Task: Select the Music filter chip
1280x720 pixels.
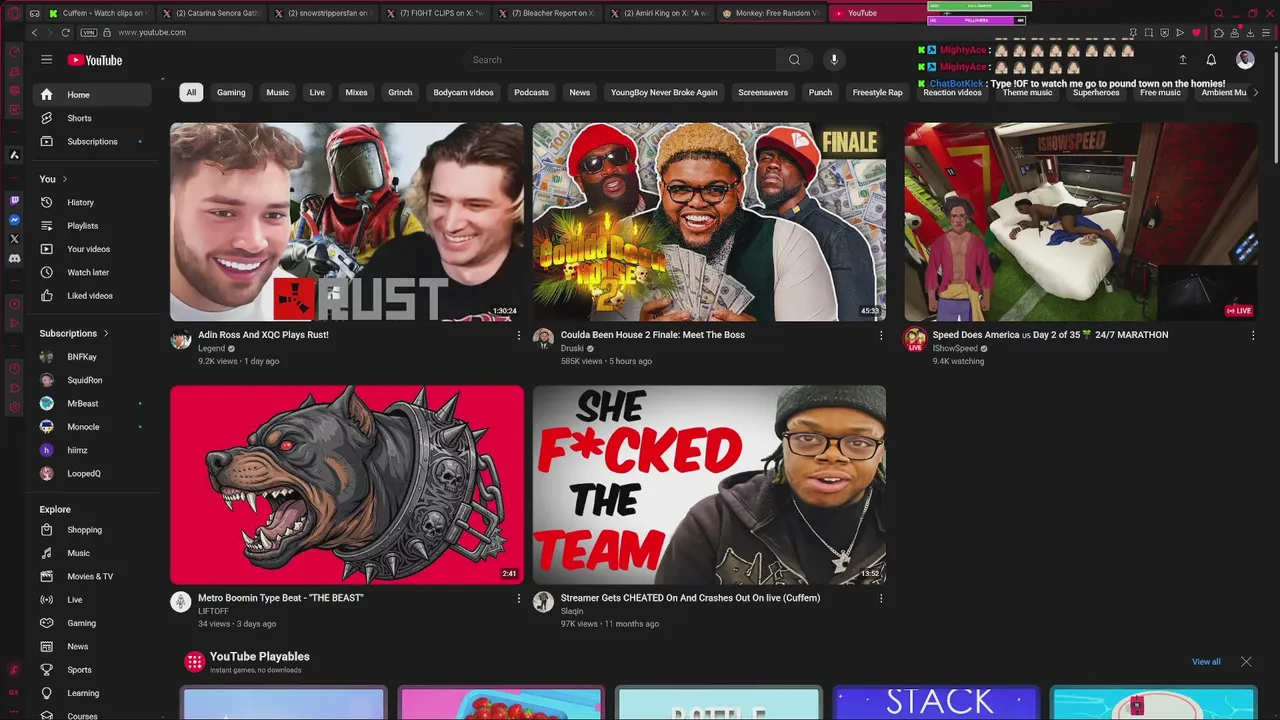Action: coord(277,92)
